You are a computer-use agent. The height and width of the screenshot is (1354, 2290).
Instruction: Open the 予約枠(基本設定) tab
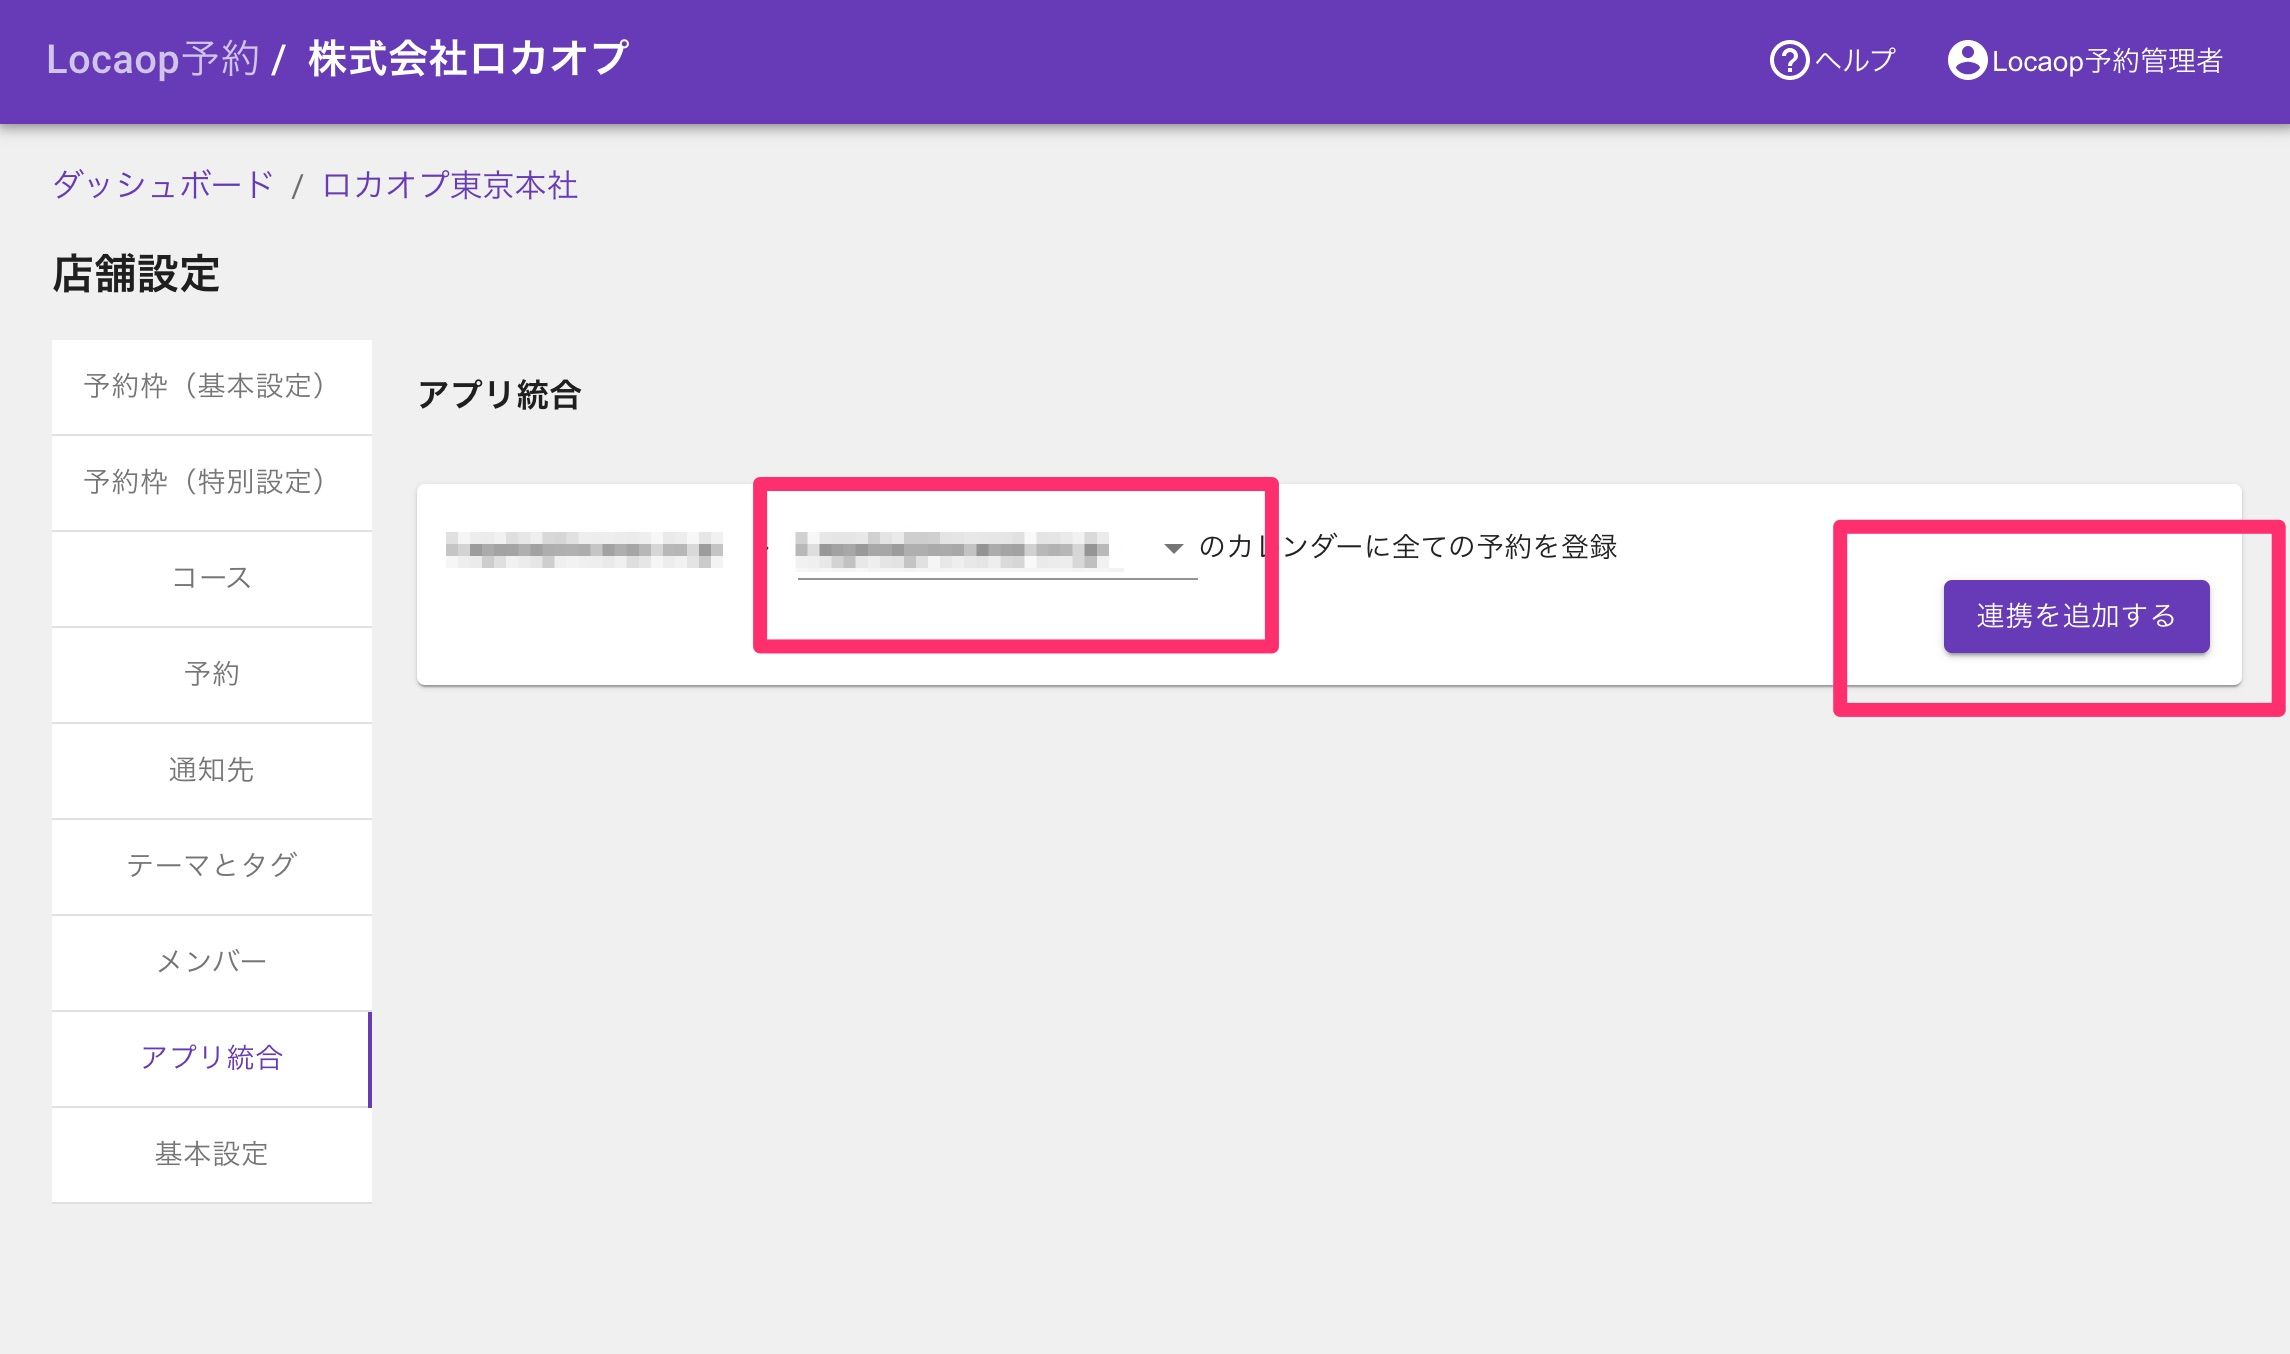[x=211, y=387]
